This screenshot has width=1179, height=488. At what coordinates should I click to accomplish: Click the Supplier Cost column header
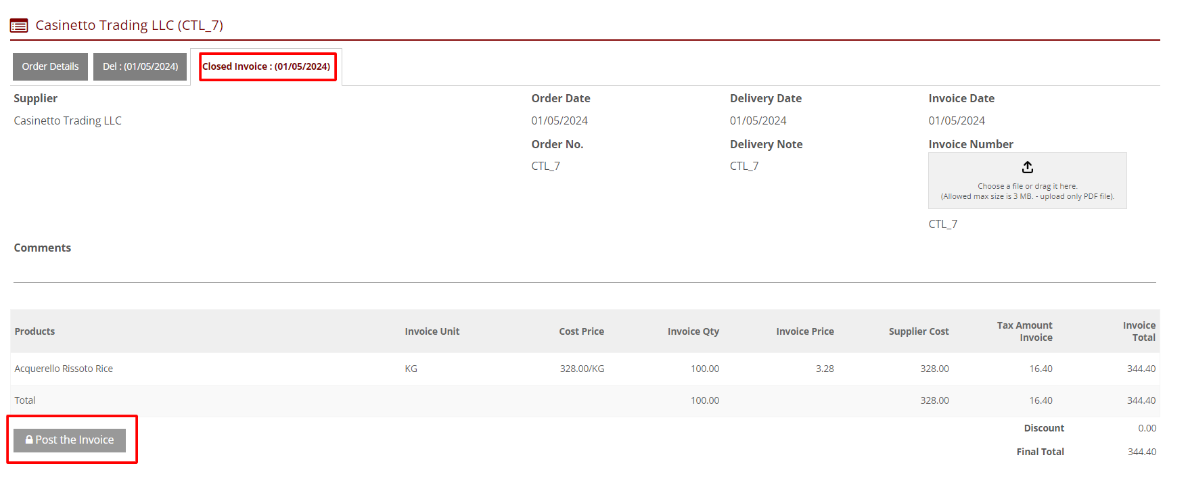tap(918, 331)
